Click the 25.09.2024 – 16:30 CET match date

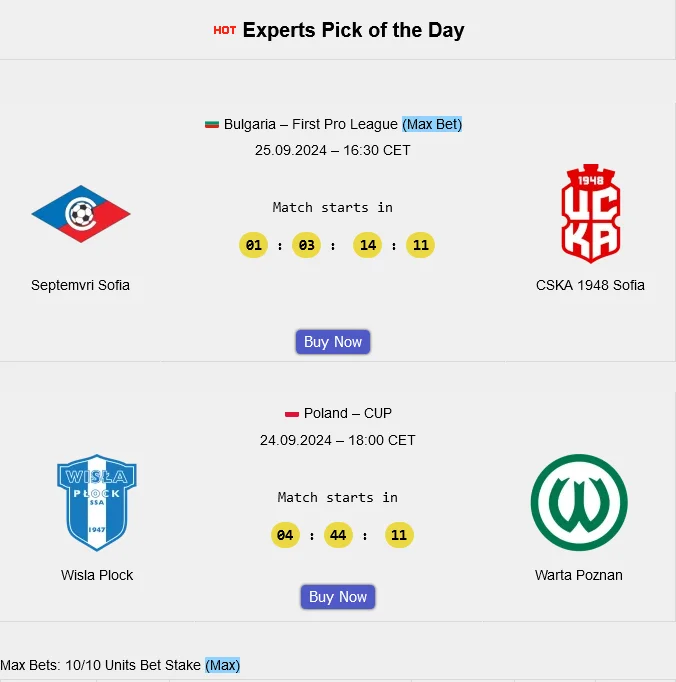(x=332, y=151)
